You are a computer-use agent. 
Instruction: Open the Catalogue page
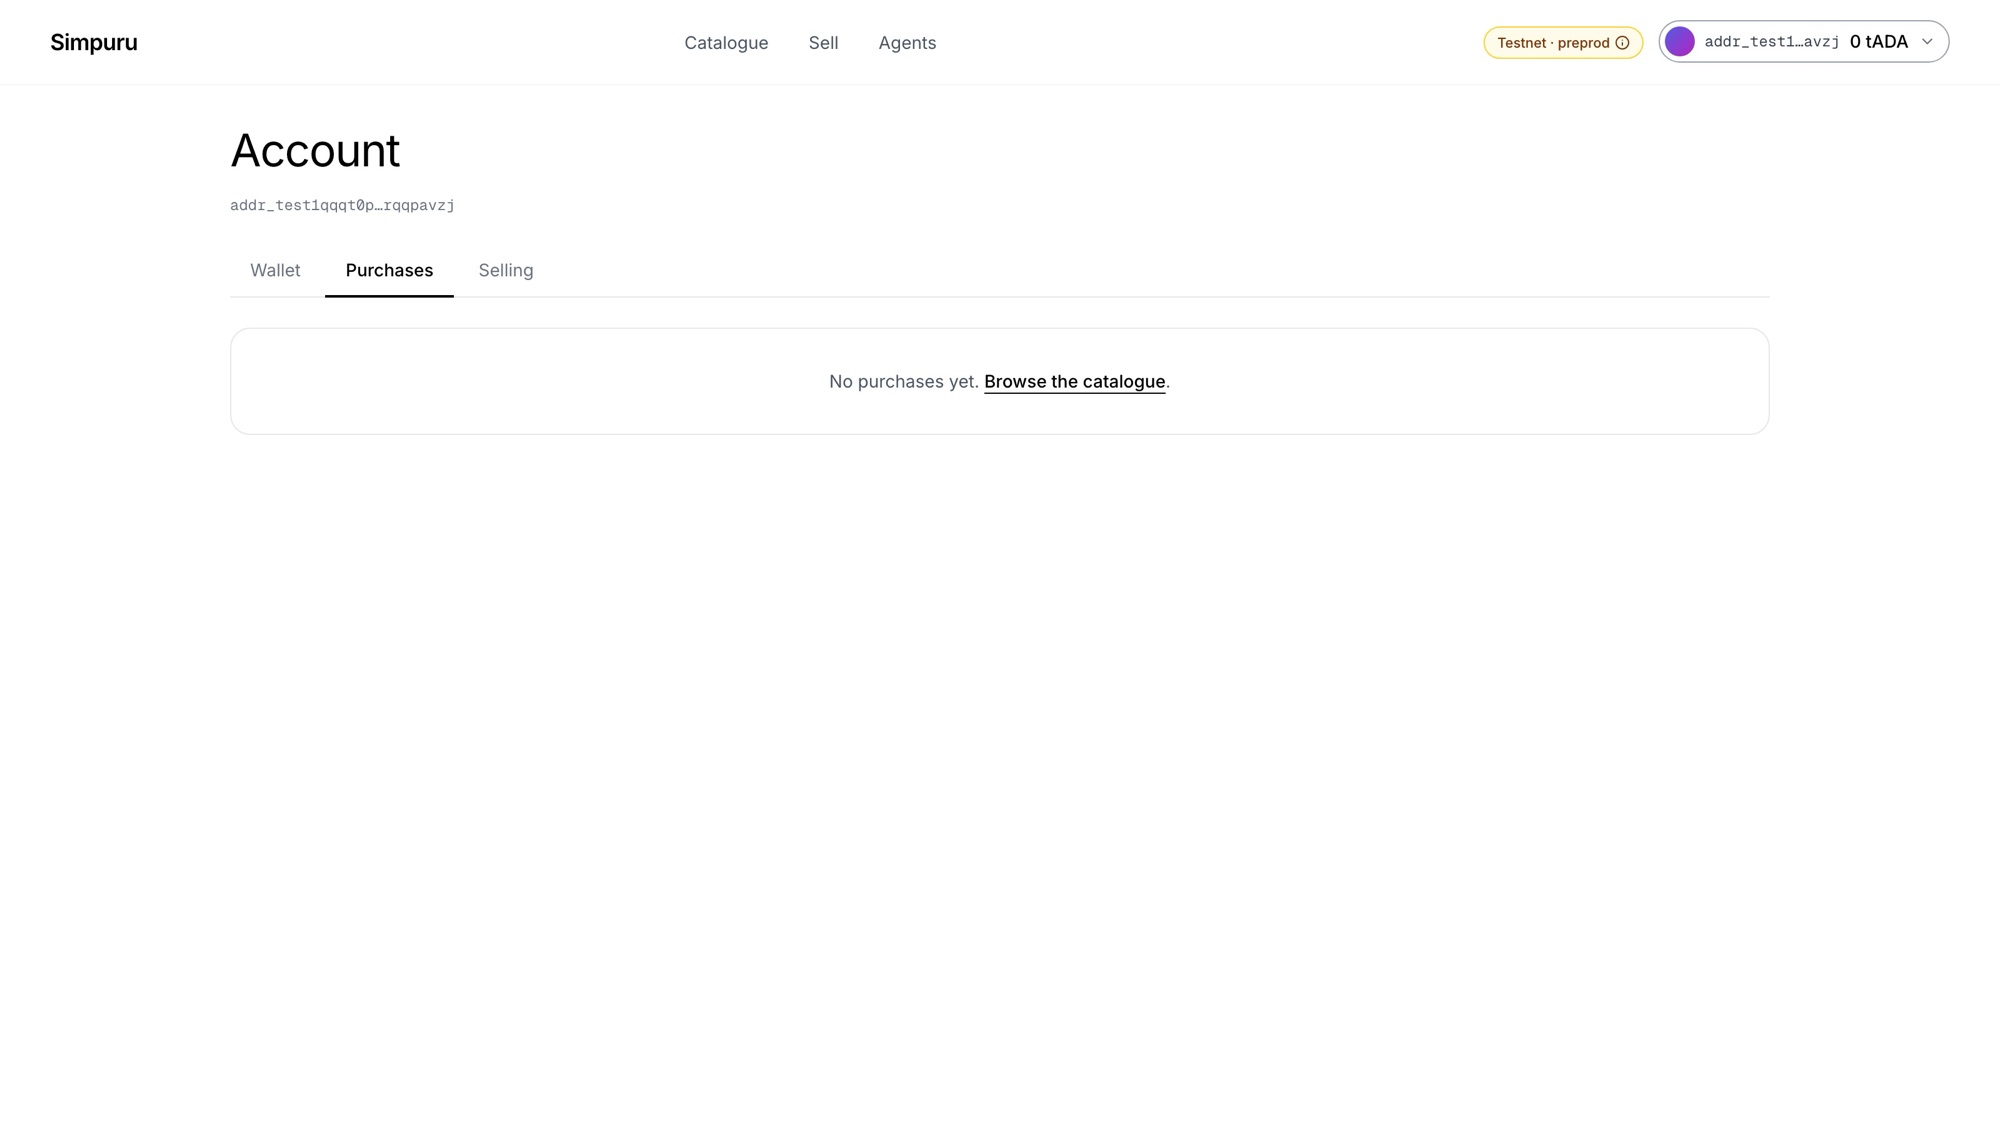pyautogui.click(x=726, y=42)
